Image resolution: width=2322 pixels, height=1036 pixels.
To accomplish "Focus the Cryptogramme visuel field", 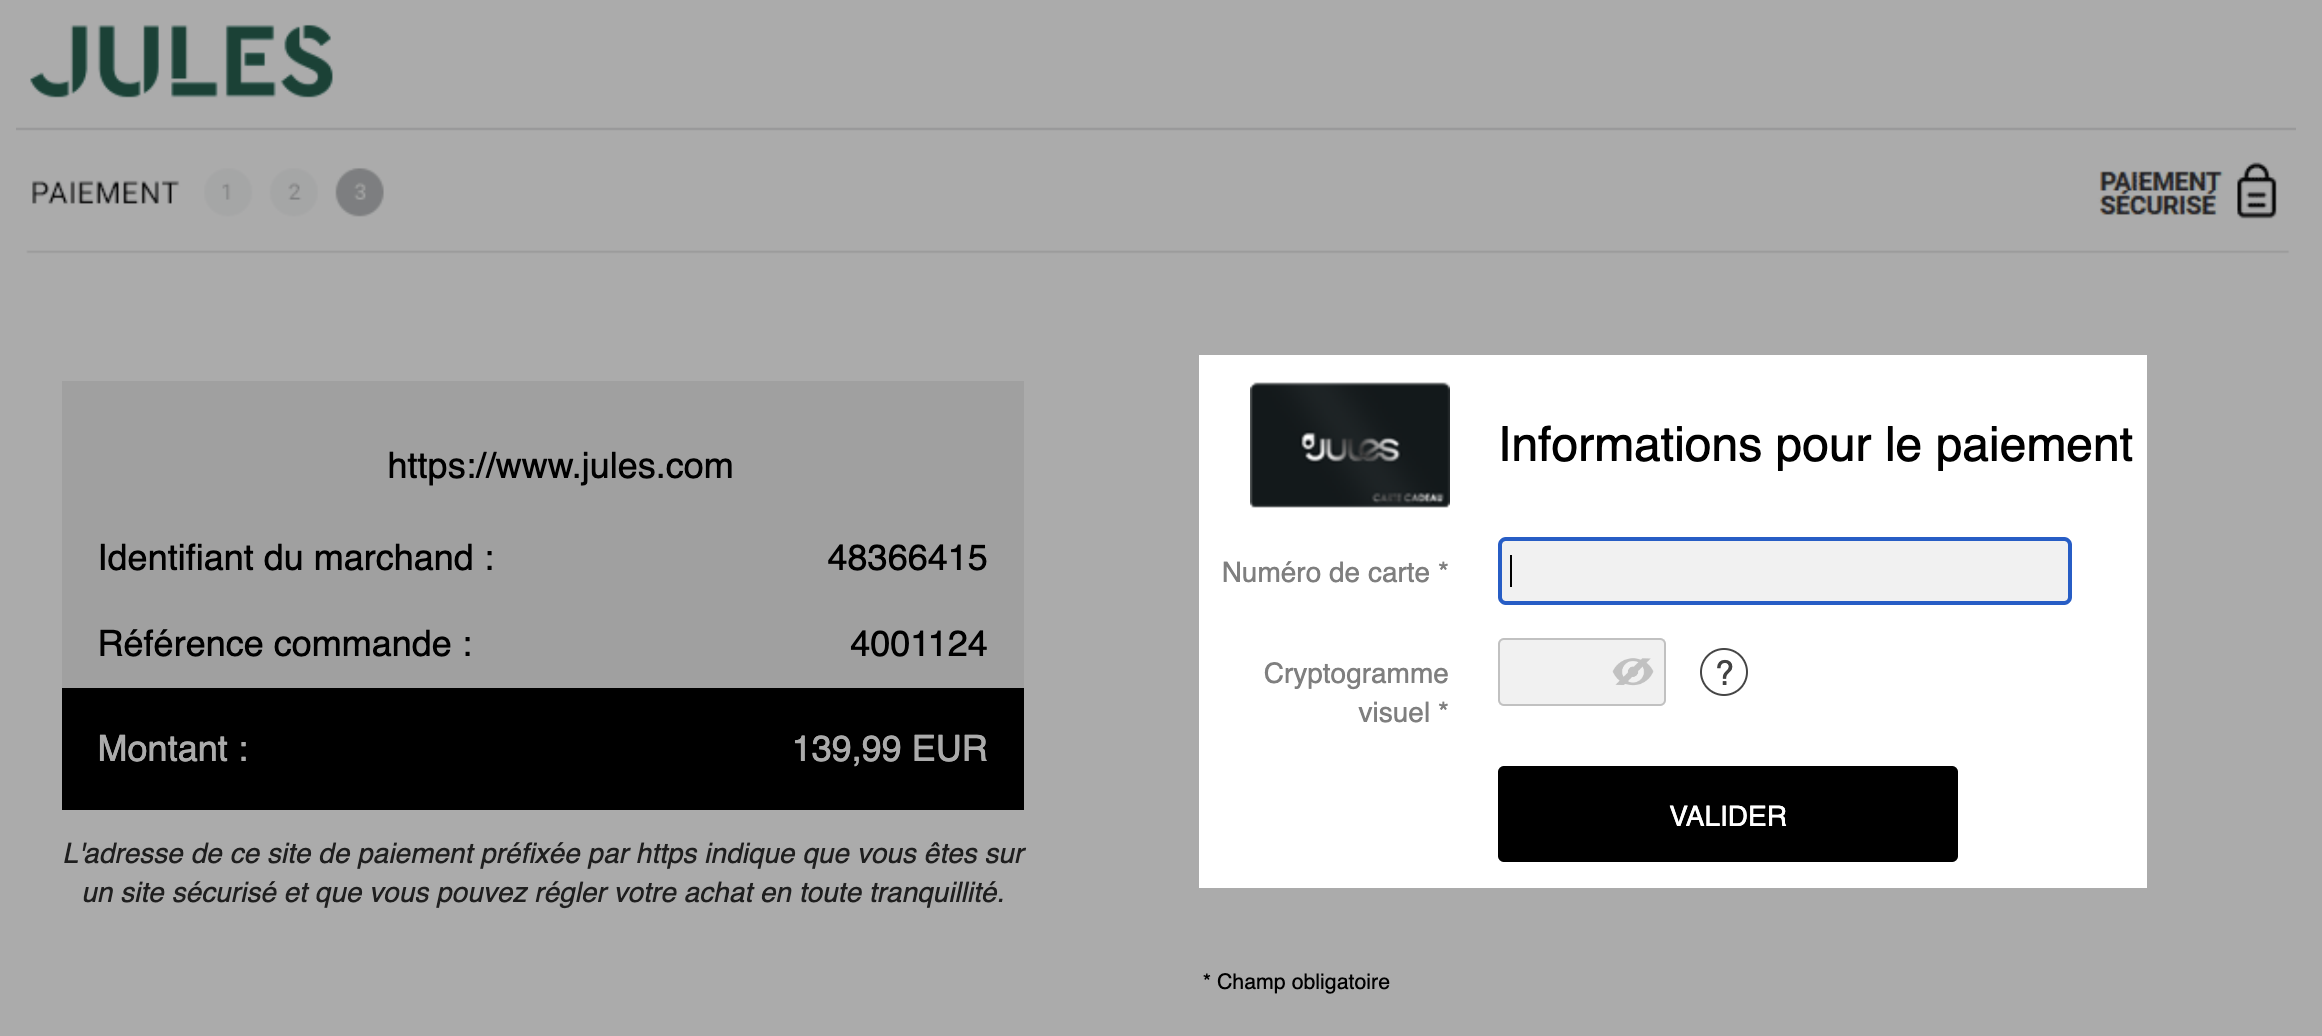I will pyautogui.click(x=1581, y=672).
